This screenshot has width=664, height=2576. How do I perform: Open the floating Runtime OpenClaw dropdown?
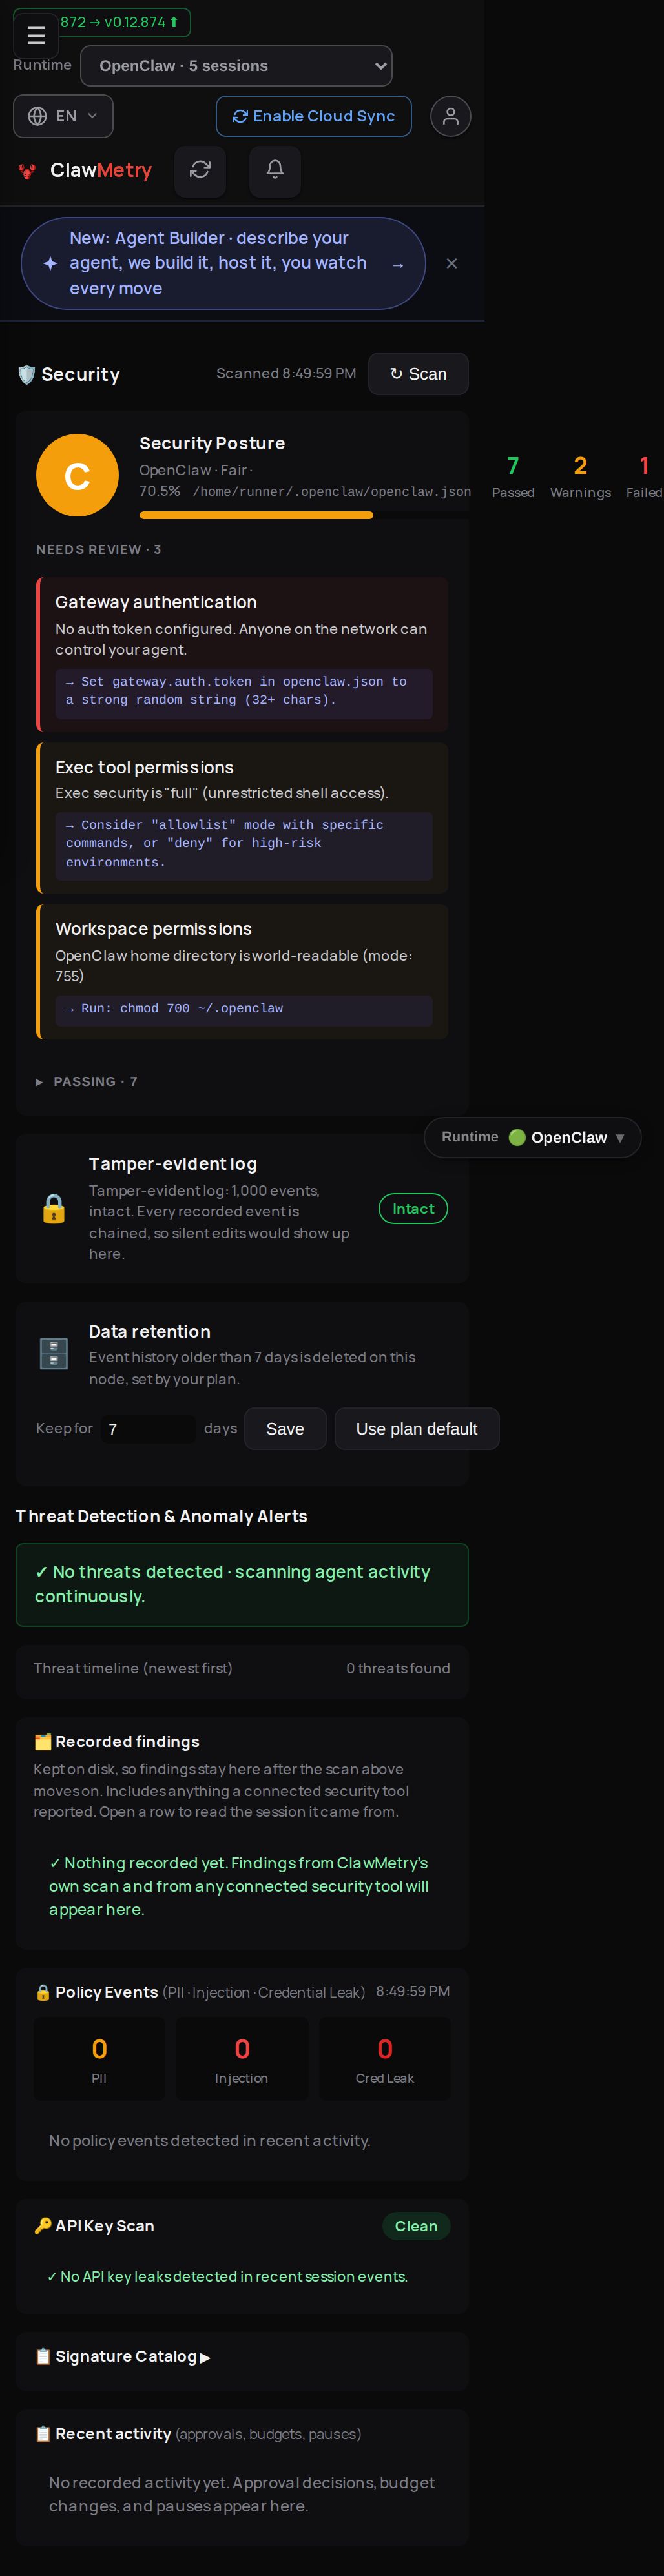click(533, 1137)
